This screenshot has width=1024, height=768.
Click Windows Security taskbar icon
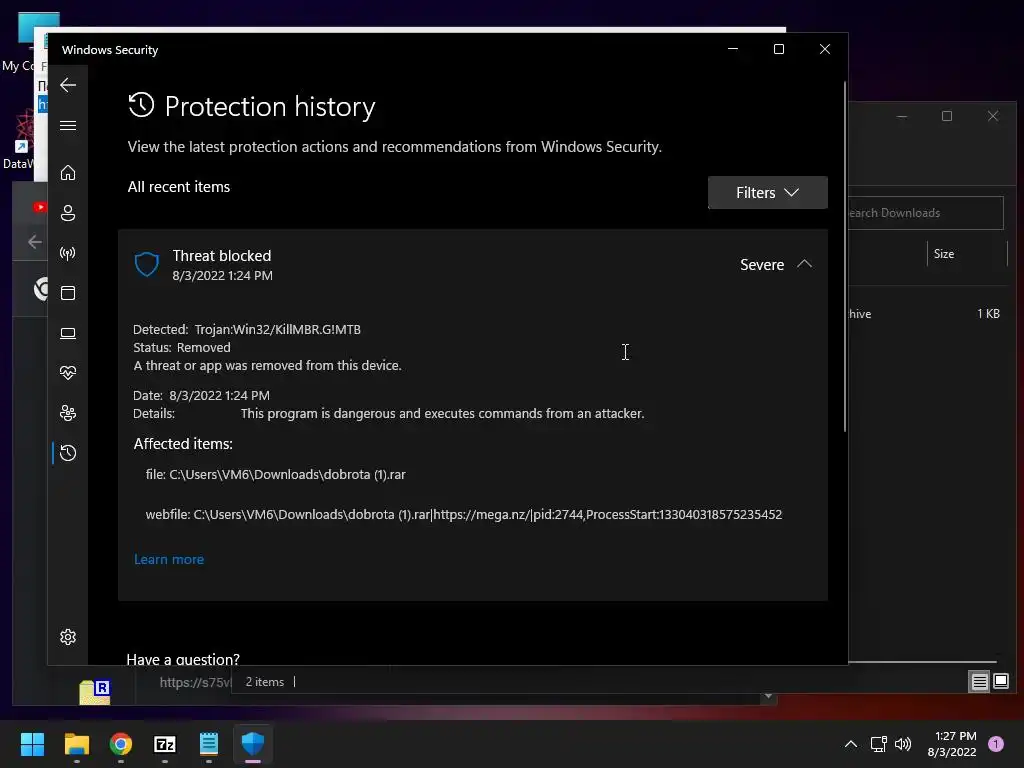point(253,744)
